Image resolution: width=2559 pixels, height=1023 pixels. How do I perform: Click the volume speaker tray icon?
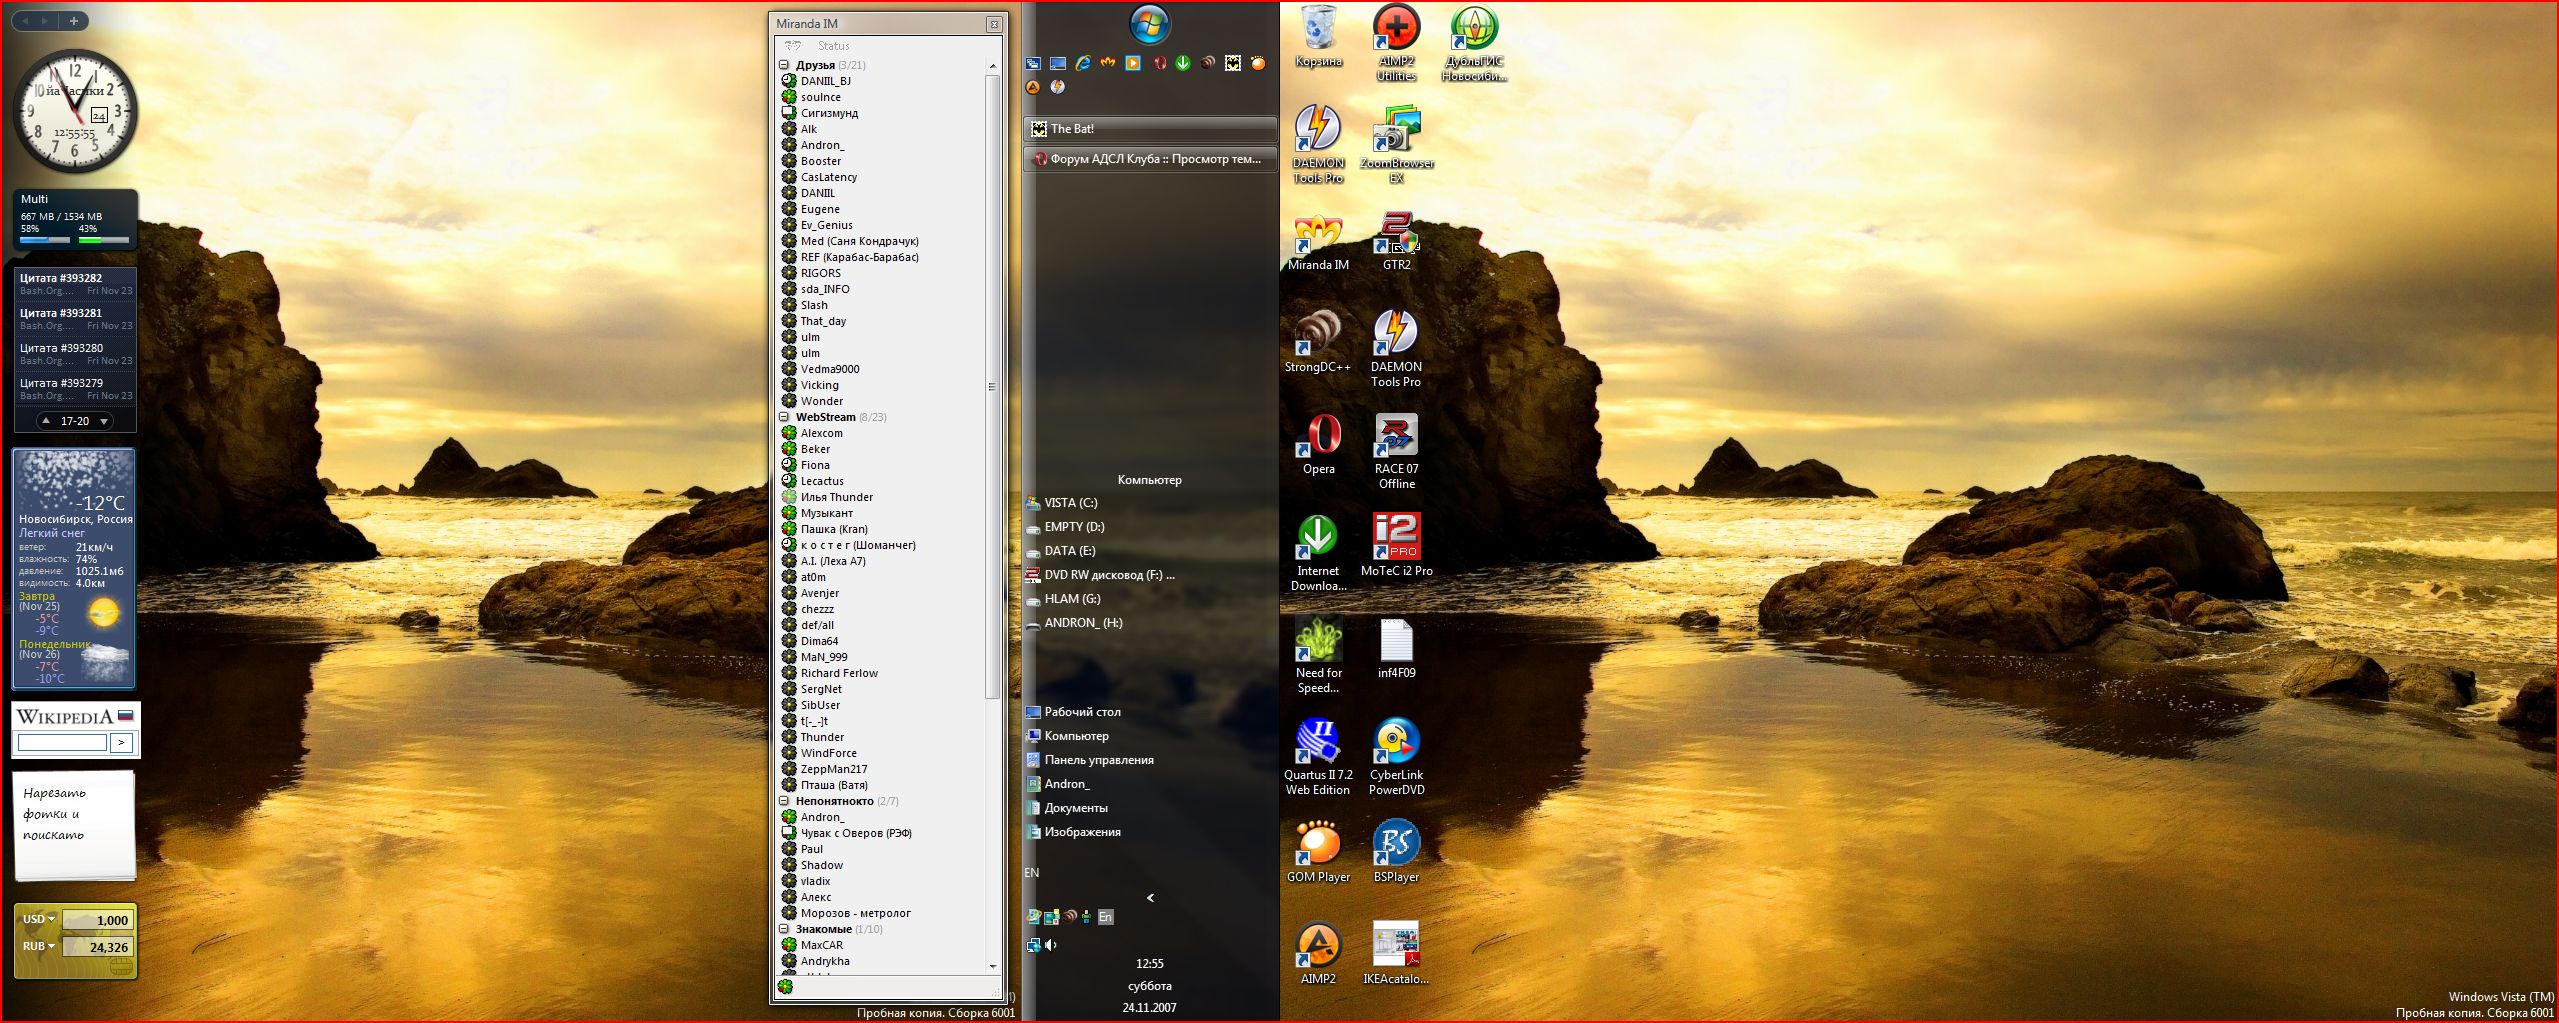(x=1051, y=945)
